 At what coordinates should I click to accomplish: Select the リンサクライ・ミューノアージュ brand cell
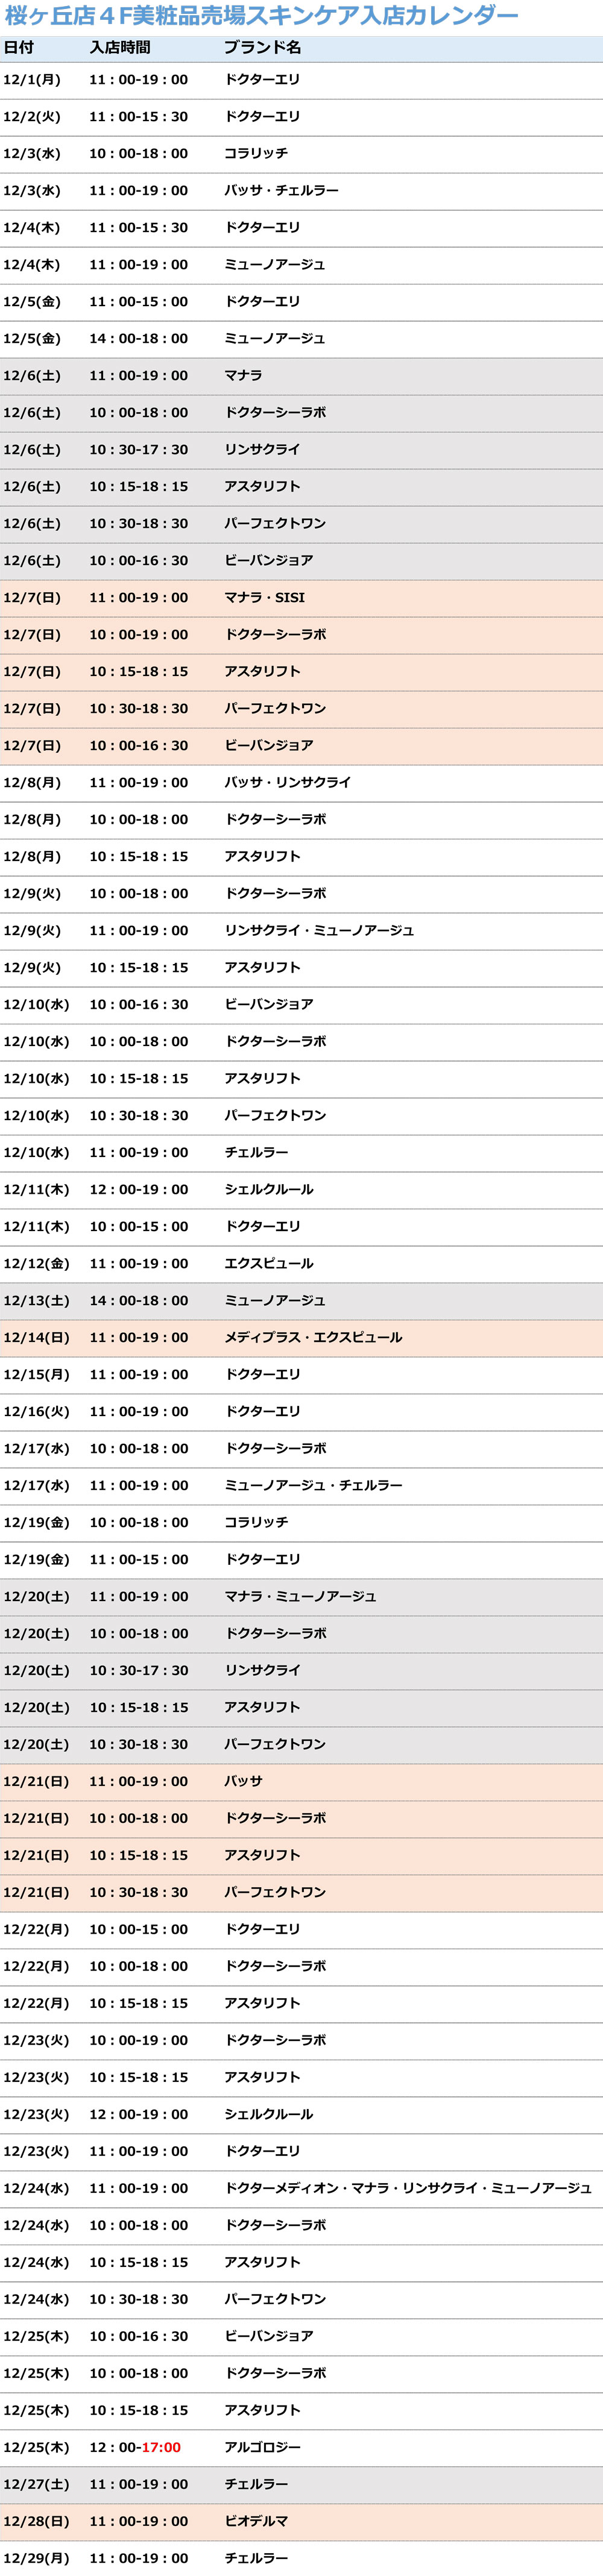[318, 931]
